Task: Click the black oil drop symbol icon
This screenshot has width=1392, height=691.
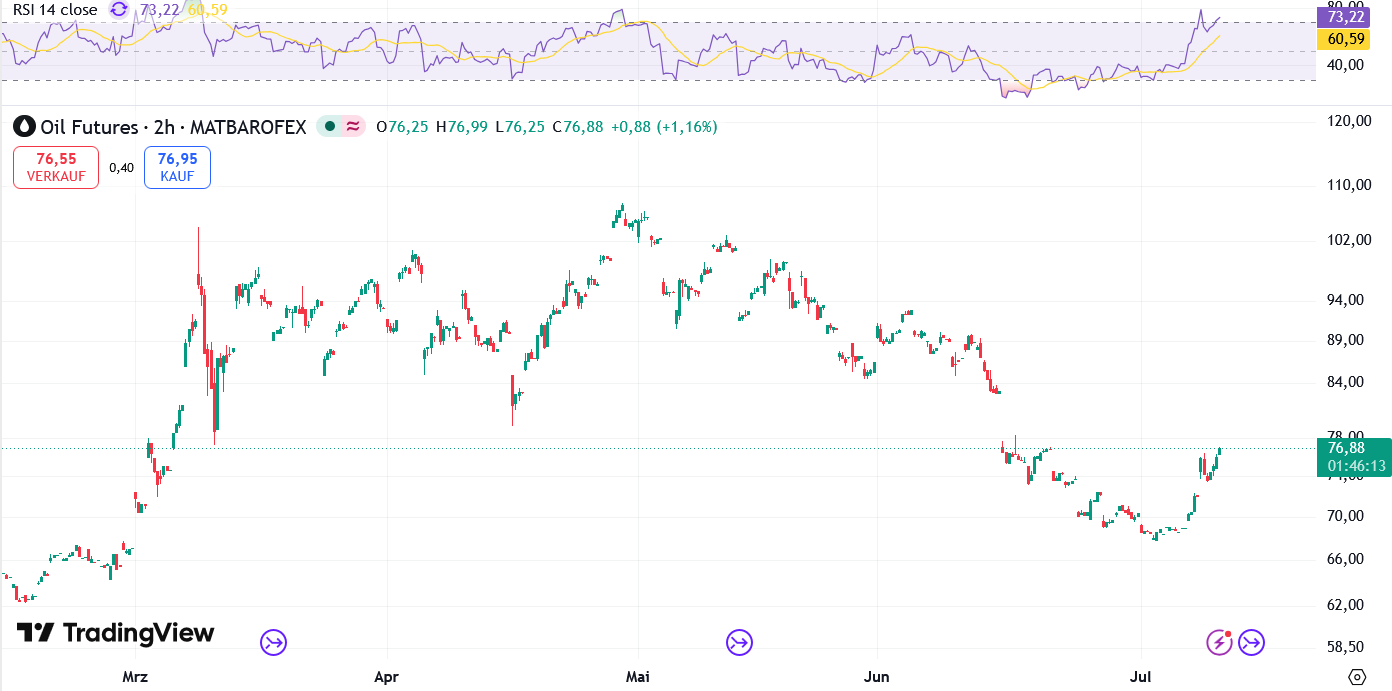Action: (24, 127)
